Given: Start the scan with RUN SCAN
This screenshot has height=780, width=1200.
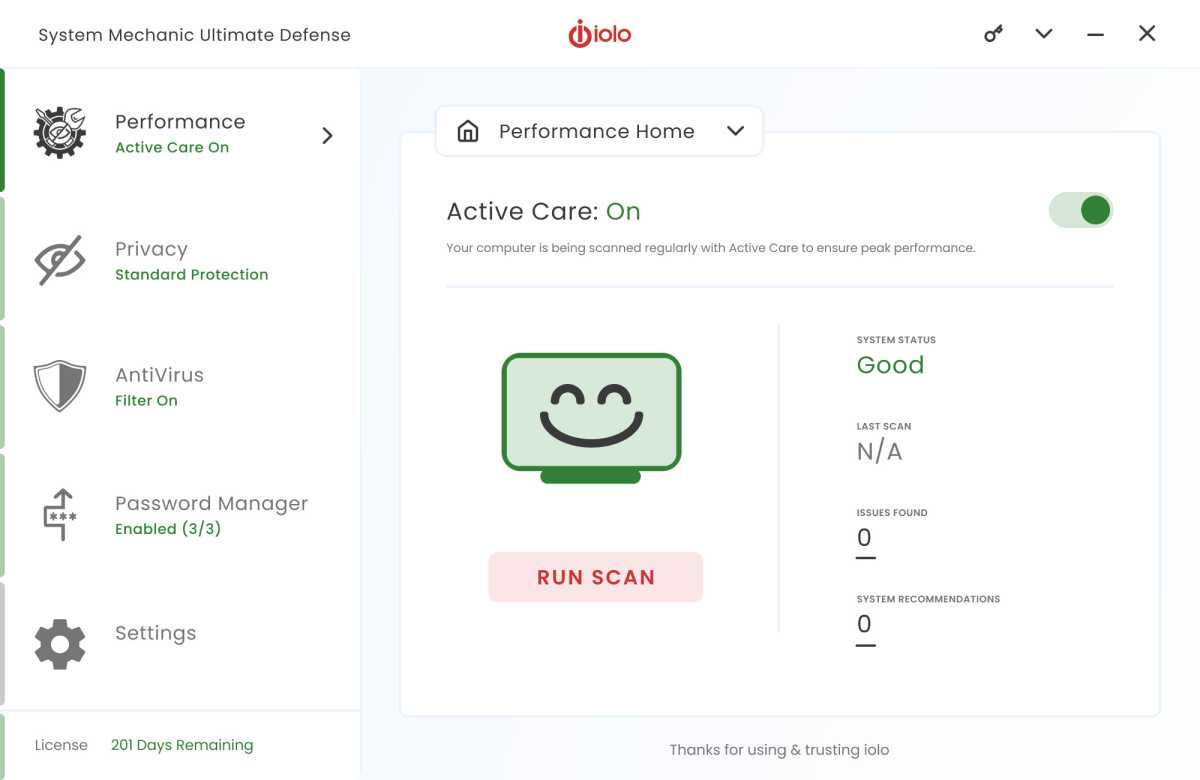Looking at the screenshot, I should click(596, 577).
